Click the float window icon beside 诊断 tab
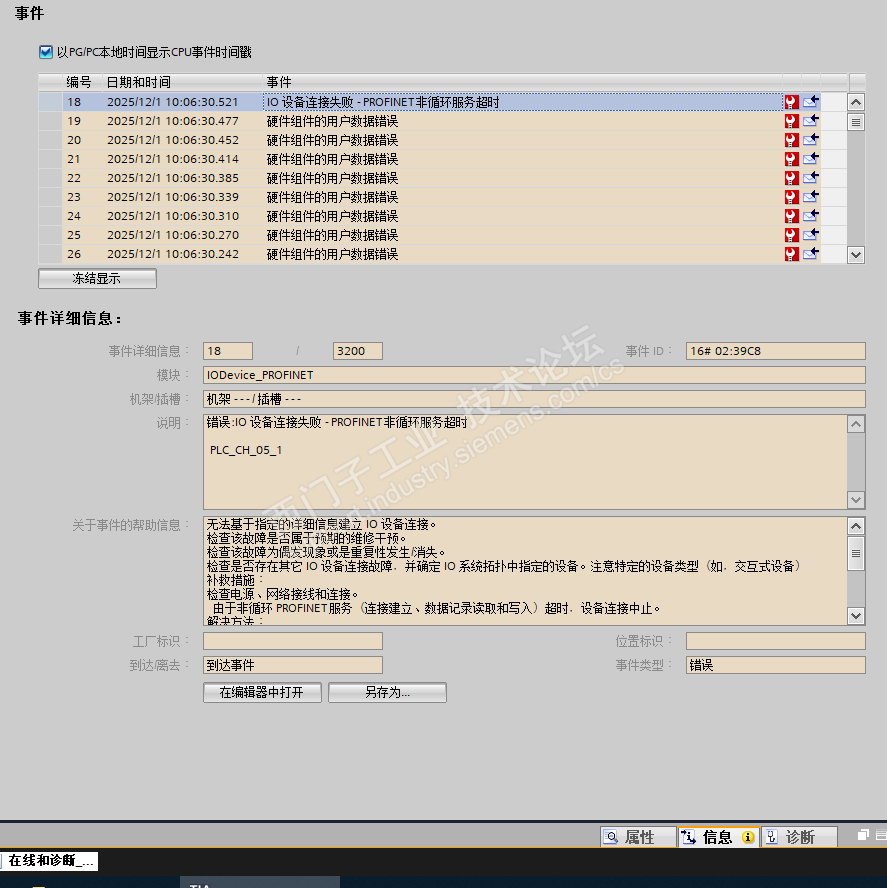887x888 pixels. 863,835
